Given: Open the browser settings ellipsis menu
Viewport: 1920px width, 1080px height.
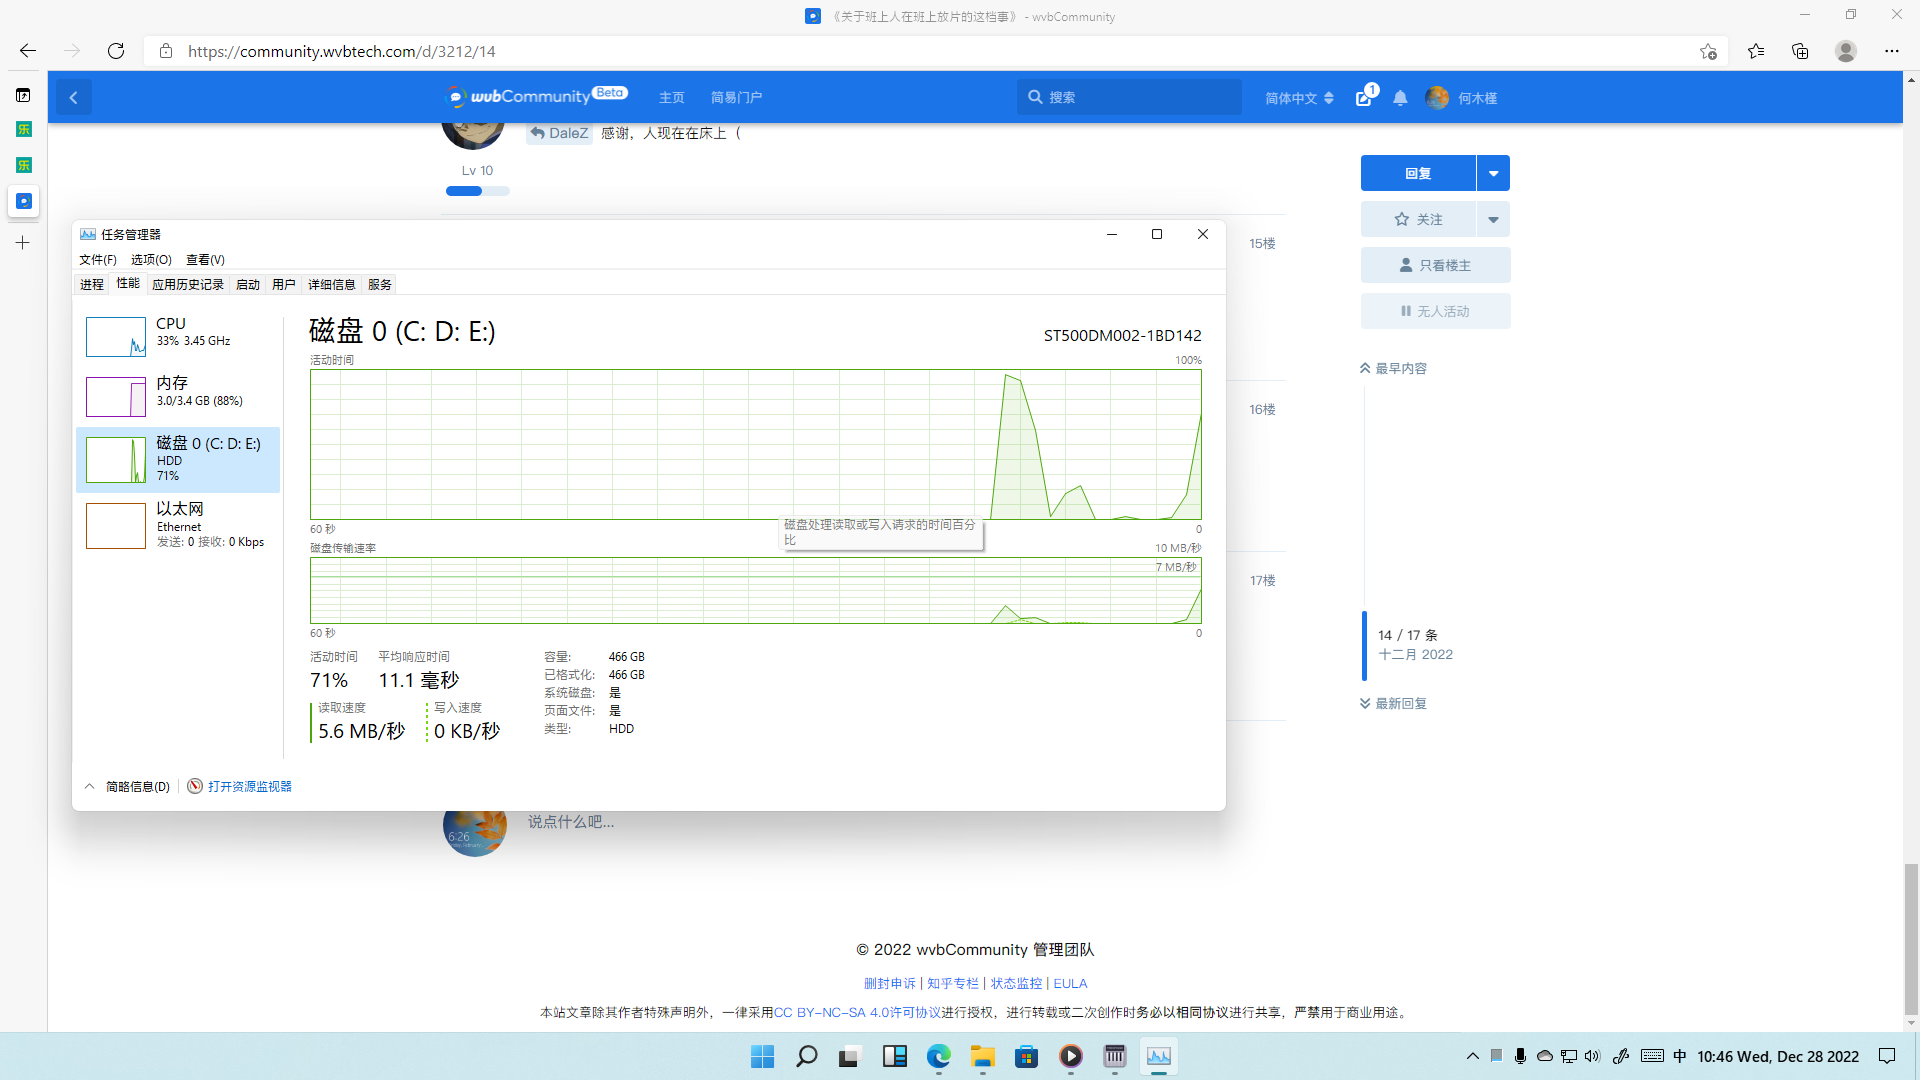Looking at the screenshot, I should tap(1892, 51).
